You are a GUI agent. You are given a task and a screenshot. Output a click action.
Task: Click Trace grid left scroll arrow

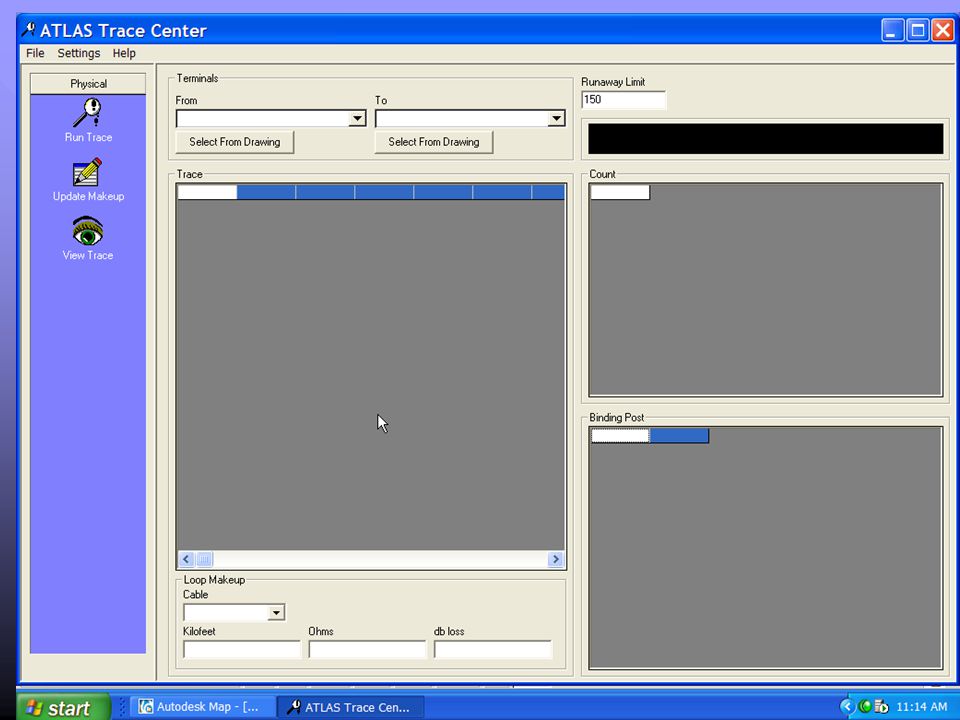pos(186,559)
